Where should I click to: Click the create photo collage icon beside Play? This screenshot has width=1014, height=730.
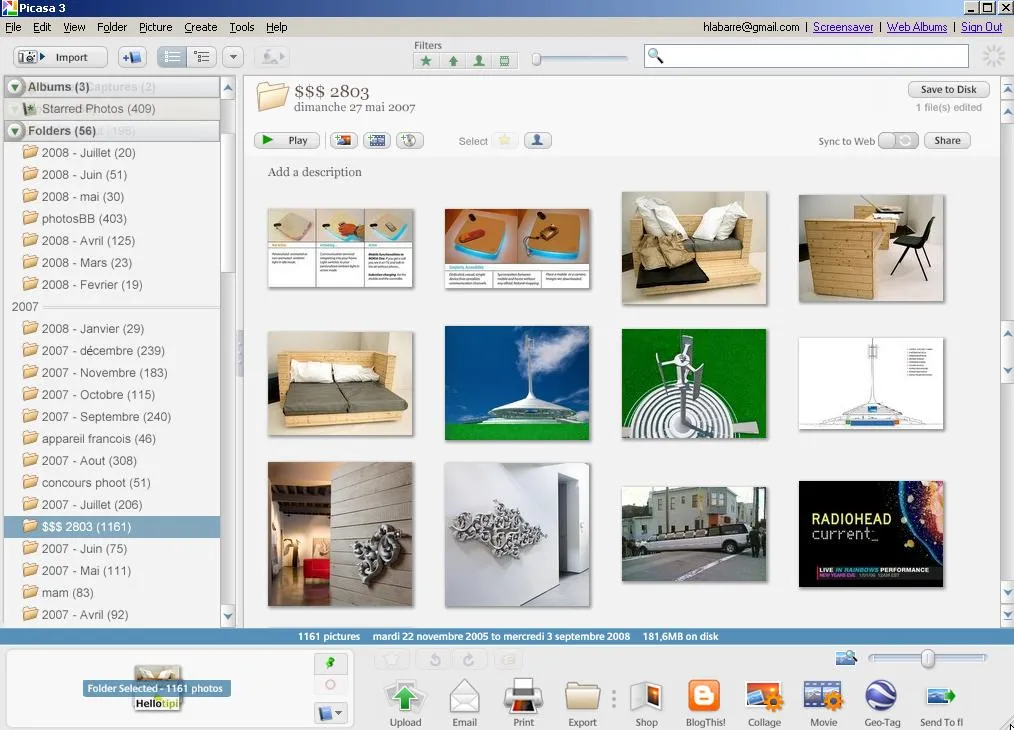click(343, 140)
